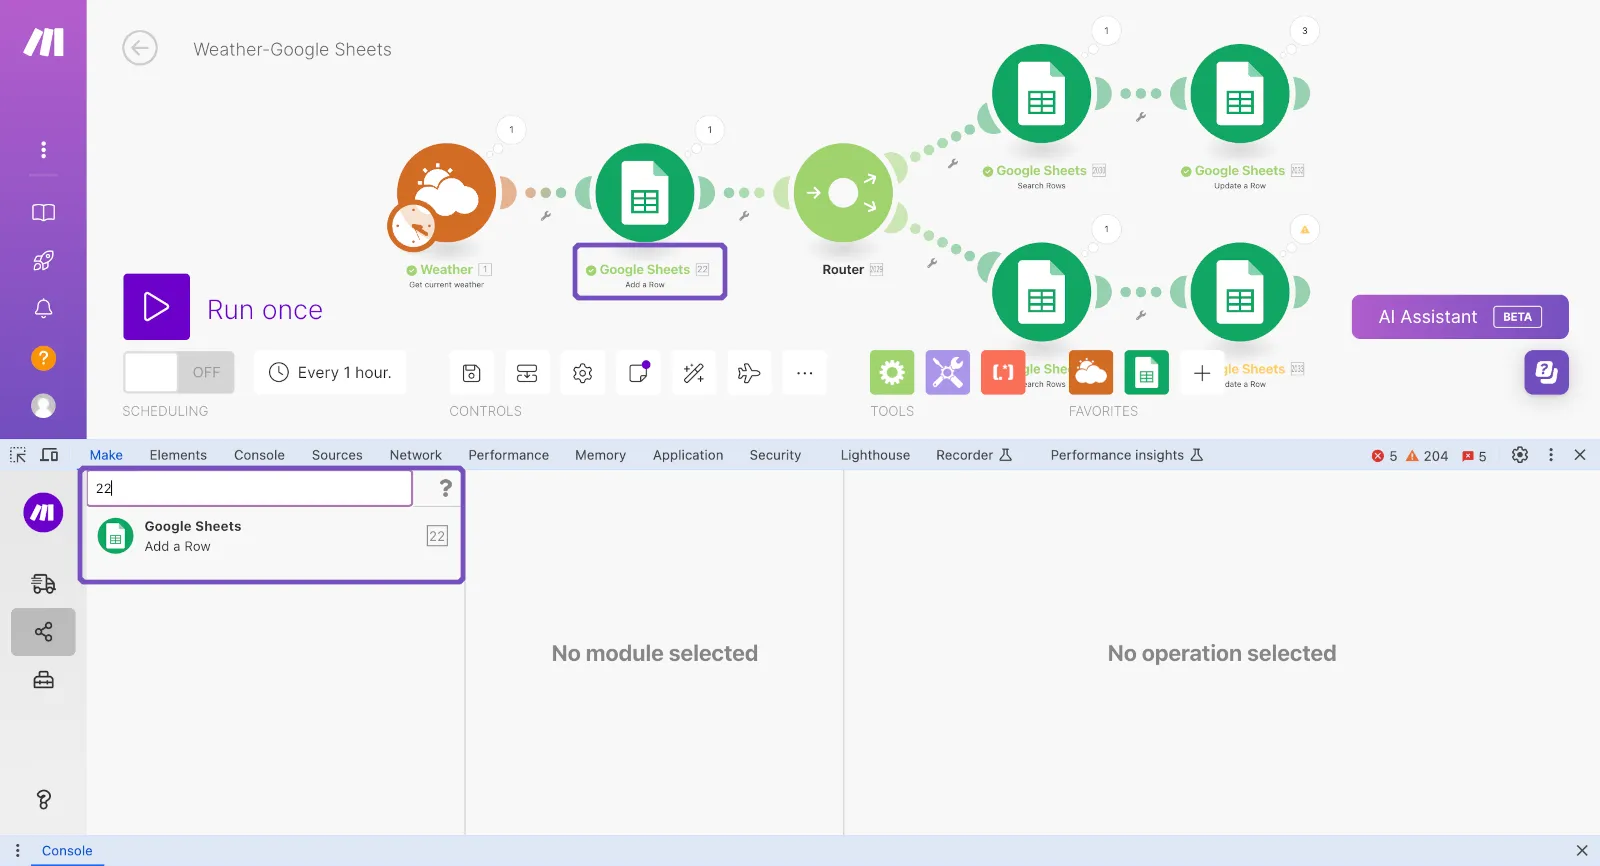Viewport: 1600px width, 866px height.
Task: Switch to the Performance tab
Action: click(509, 455)
